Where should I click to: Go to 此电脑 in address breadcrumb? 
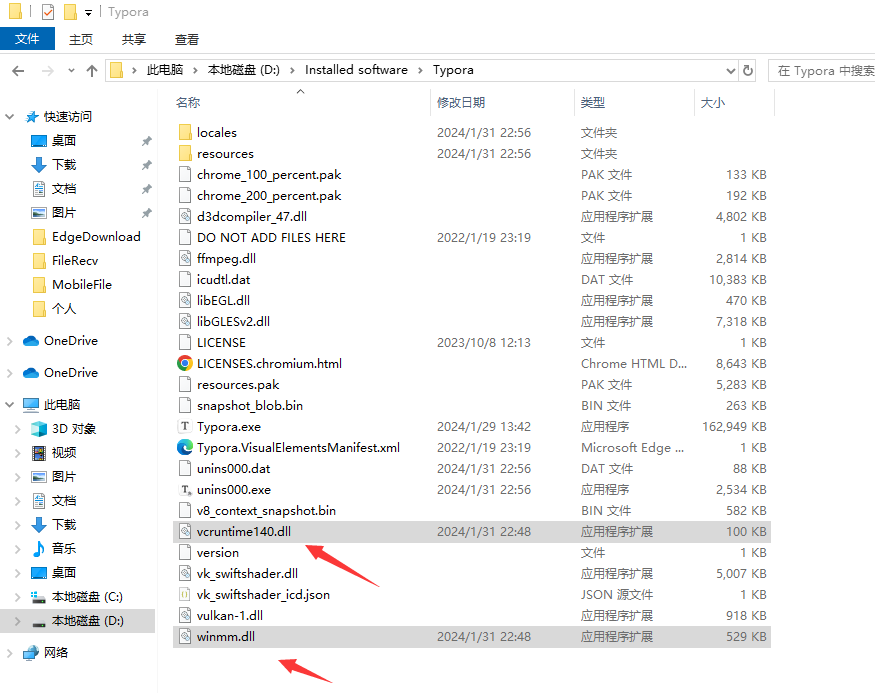click(x=165, y=70)
